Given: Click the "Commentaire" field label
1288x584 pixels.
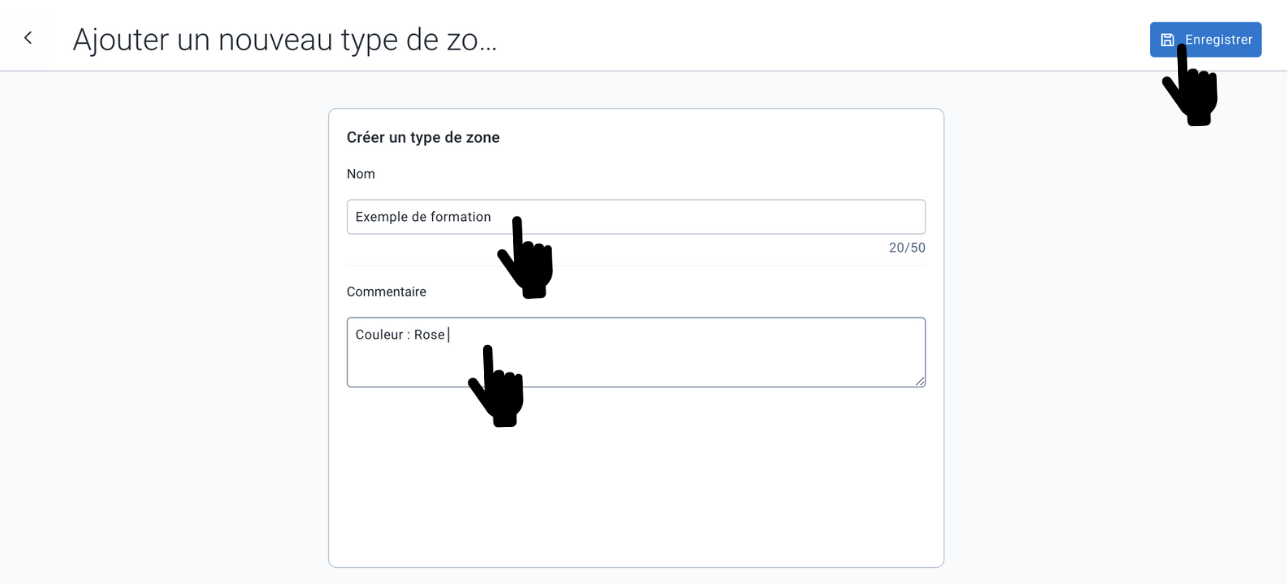Looking at the screenshot, I should tap(386, 292).
